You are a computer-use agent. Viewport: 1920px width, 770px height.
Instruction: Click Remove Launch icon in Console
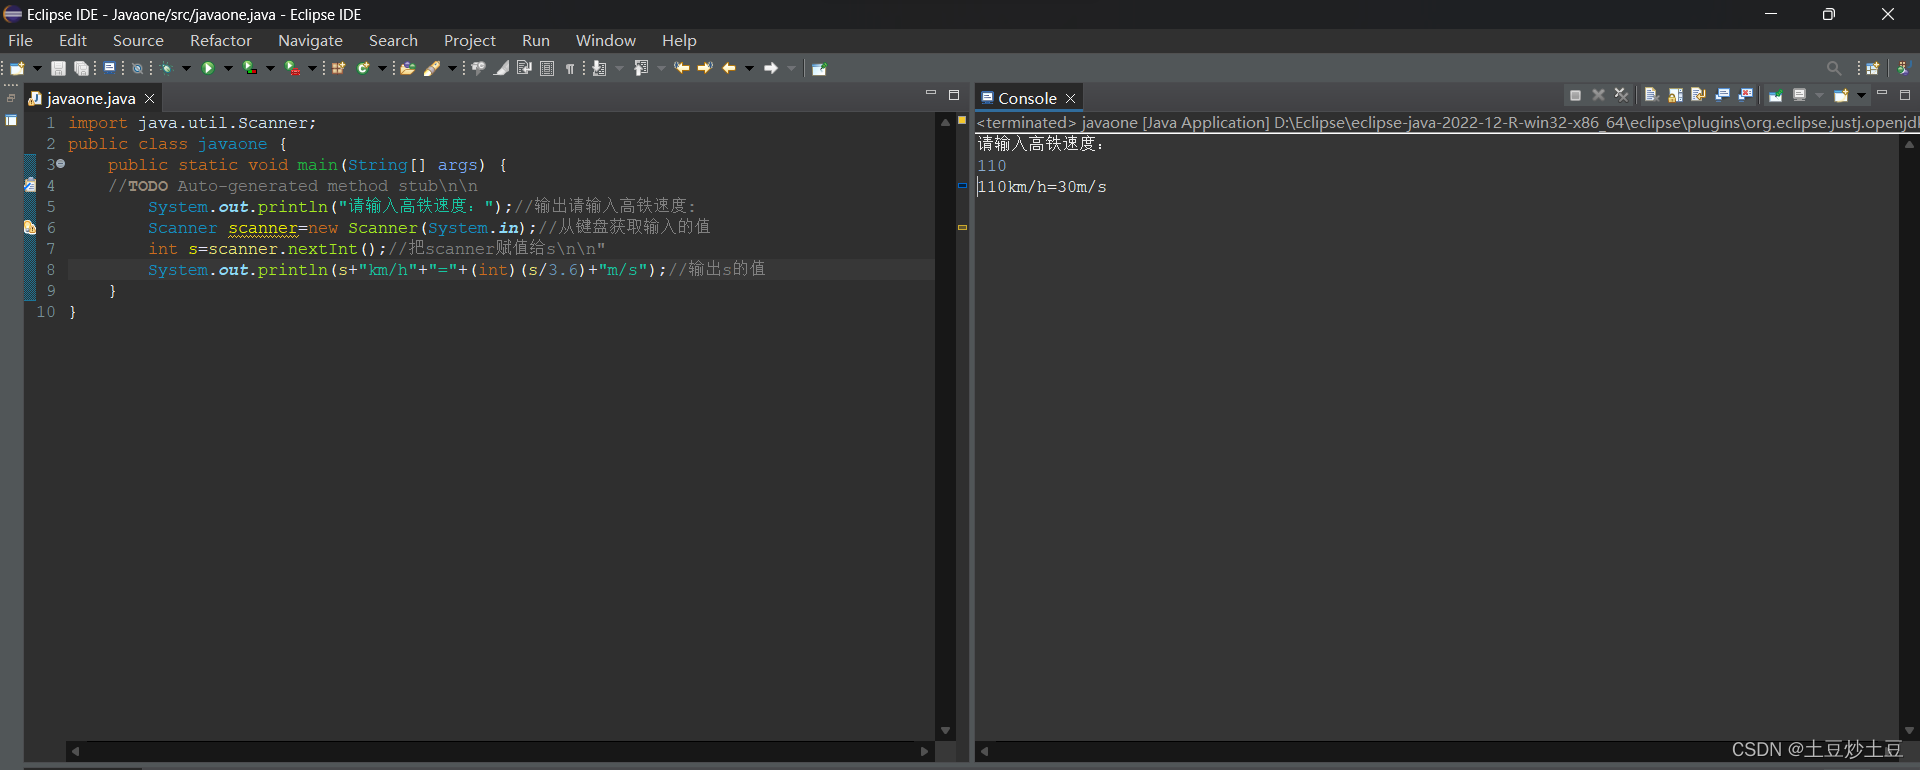(1598, 95)
